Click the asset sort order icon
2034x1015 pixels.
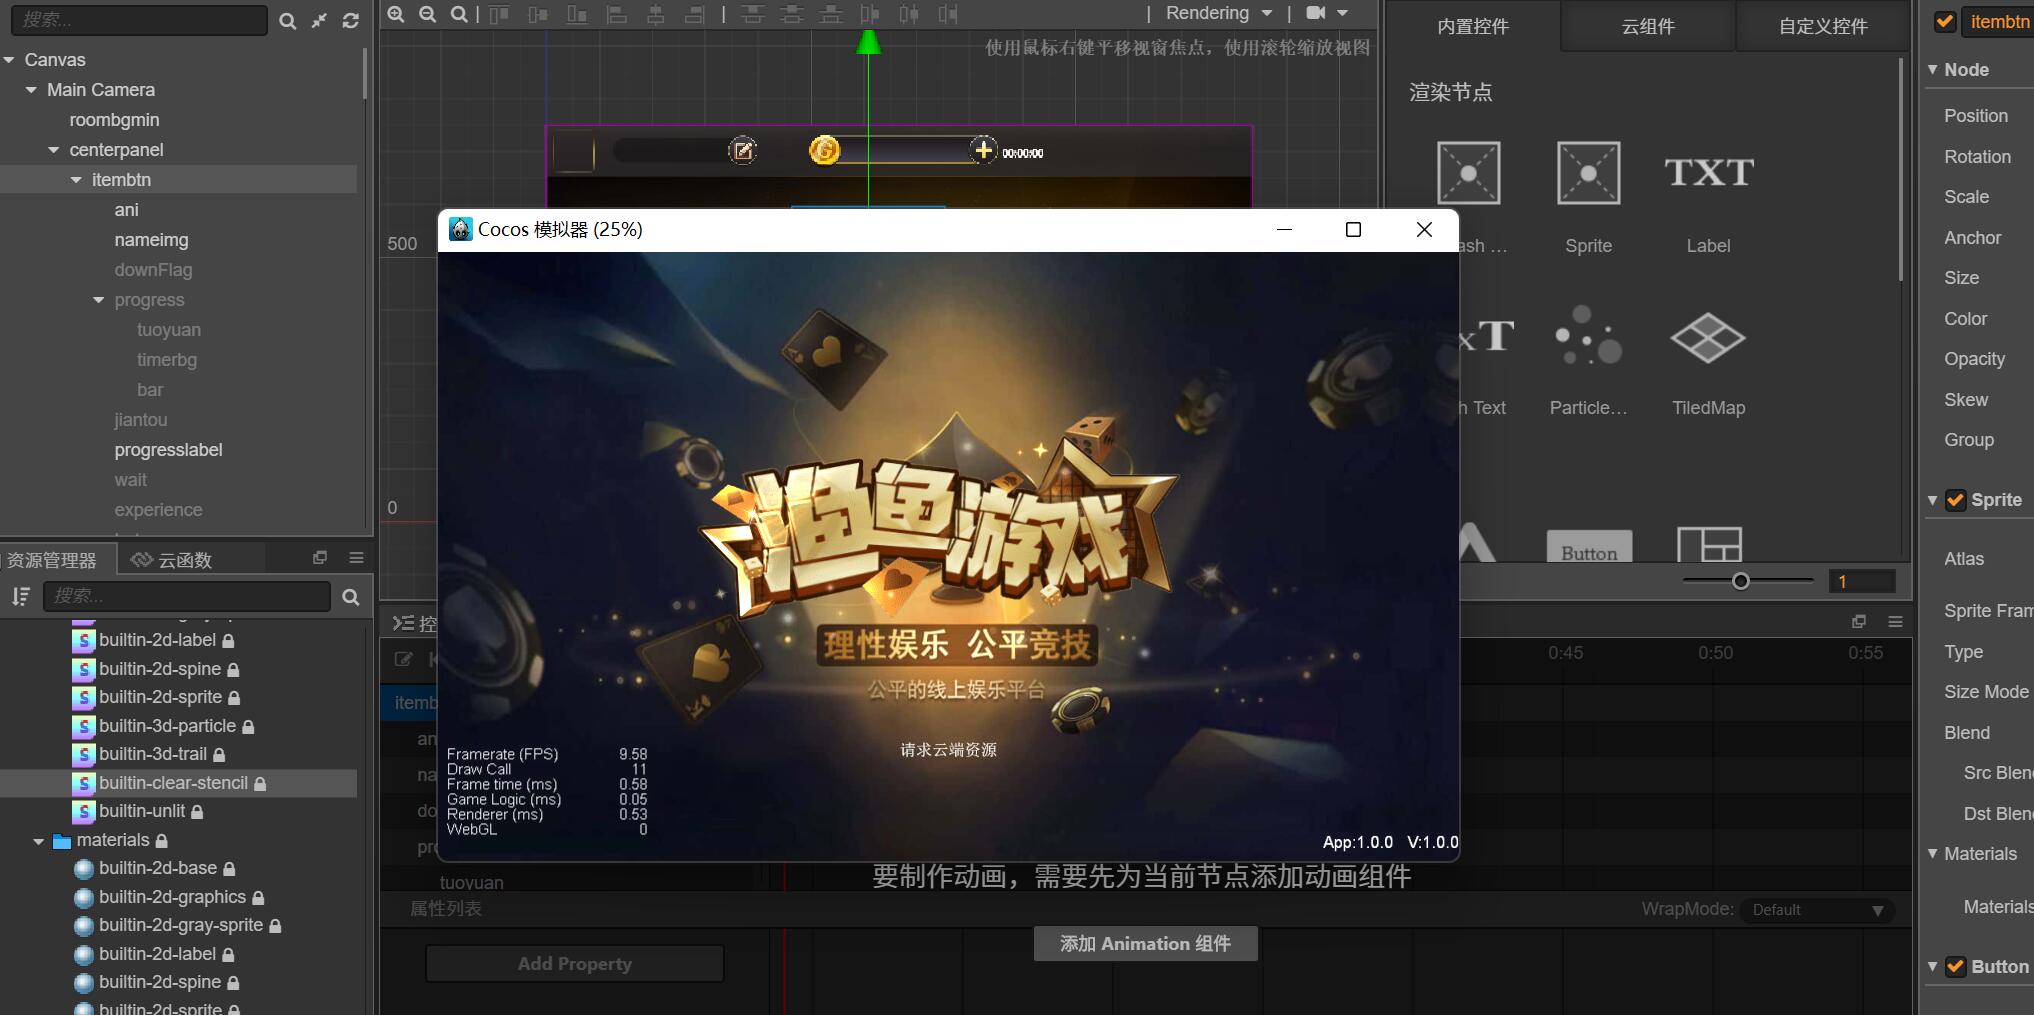click(20, 596)
